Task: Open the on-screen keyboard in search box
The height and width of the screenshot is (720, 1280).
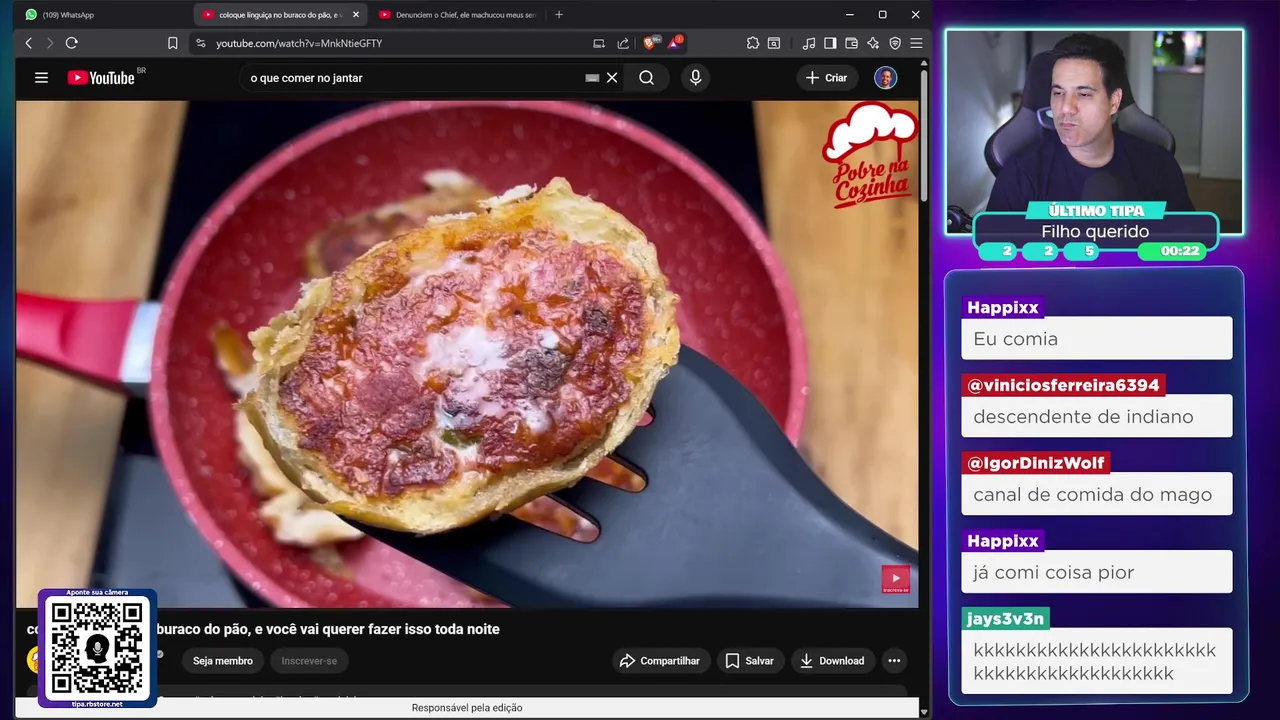Action: coord(592,77)
